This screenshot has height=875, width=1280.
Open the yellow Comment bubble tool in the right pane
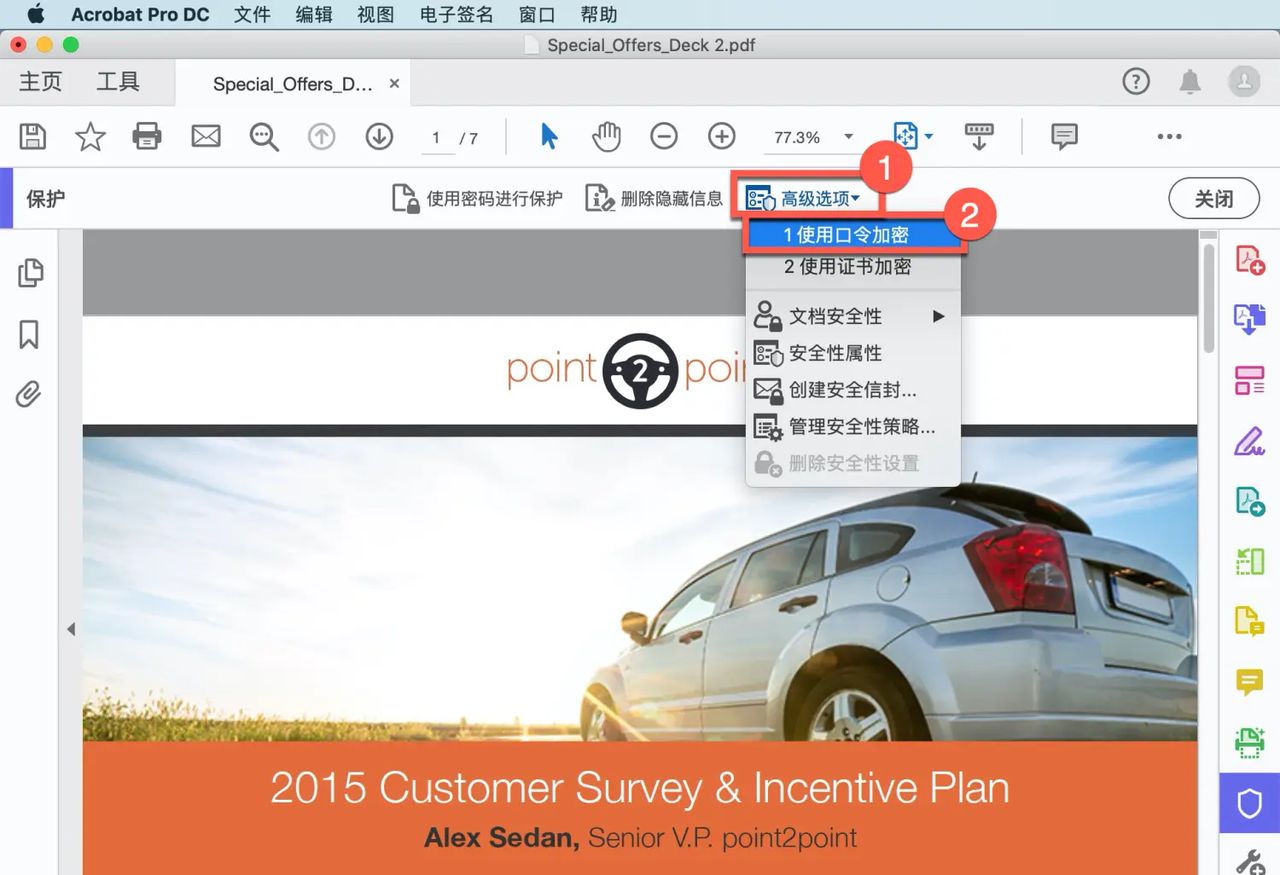[1250, 682]
